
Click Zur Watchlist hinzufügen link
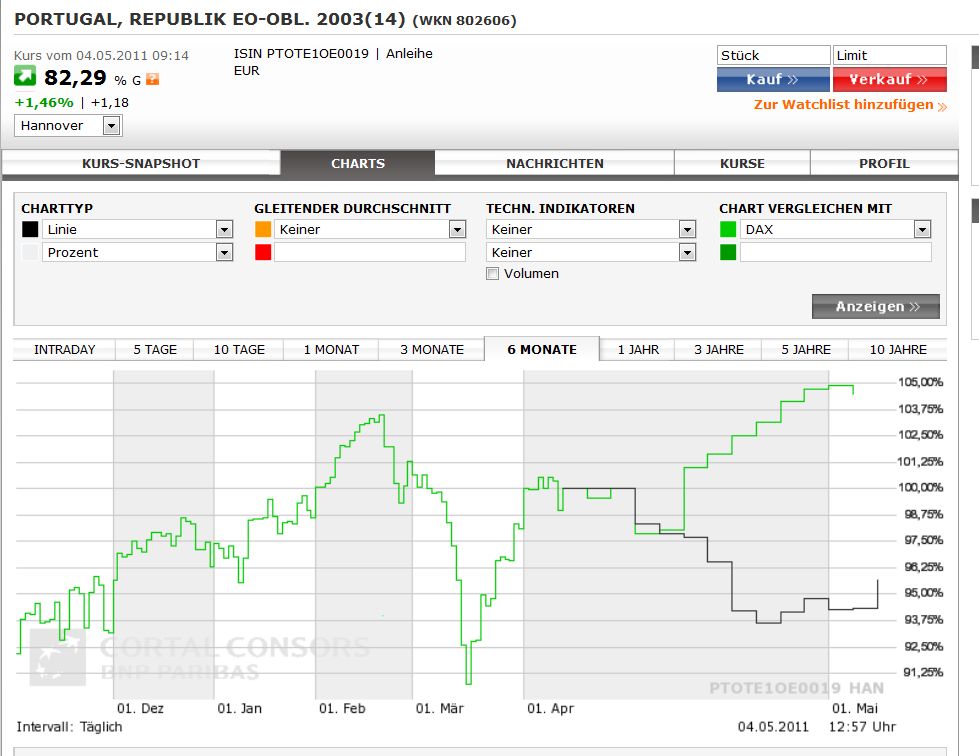click(x=843, y=105)
